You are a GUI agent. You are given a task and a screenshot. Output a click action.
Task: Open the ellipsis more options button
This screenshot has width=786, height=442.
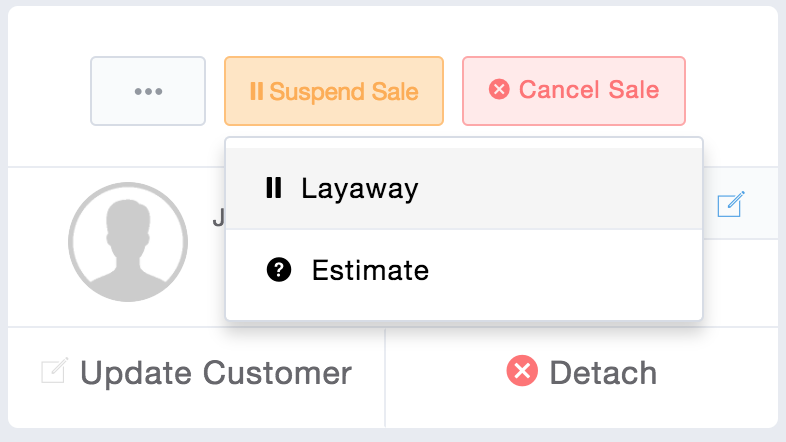pyautogui.click(x=148, y=91)
